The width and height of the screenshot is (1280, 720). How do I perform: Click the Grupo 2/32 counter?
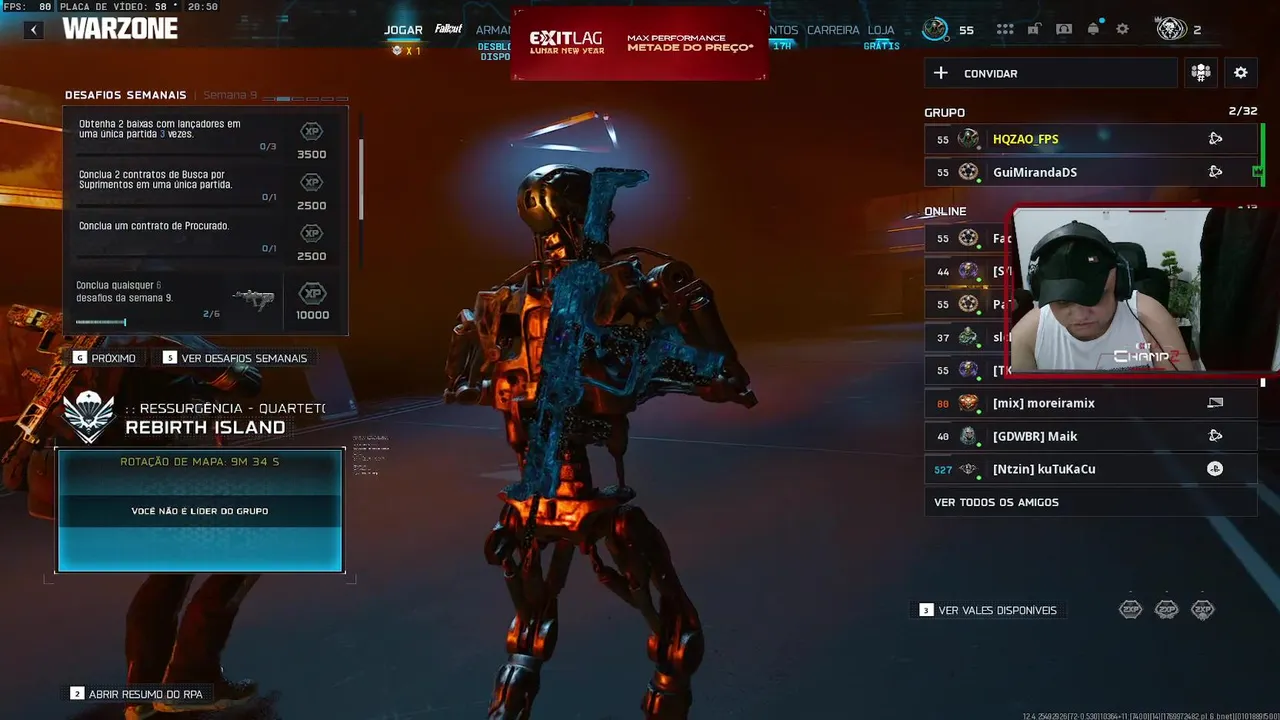pyautogui.click(x=1242, y=111)
